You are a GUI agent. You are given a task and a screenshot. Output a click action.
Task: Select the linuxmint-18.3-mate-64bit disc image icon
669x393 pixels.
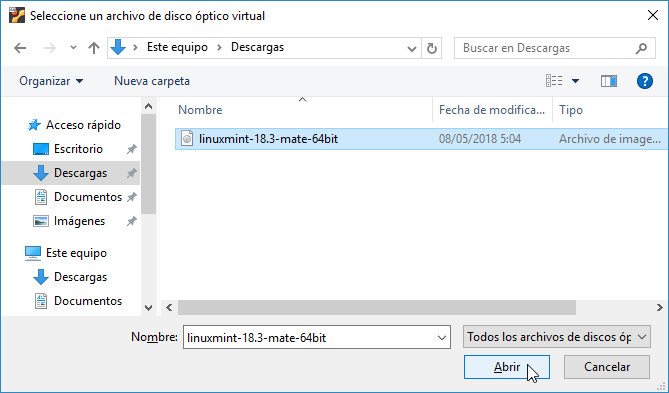(187, 139)
